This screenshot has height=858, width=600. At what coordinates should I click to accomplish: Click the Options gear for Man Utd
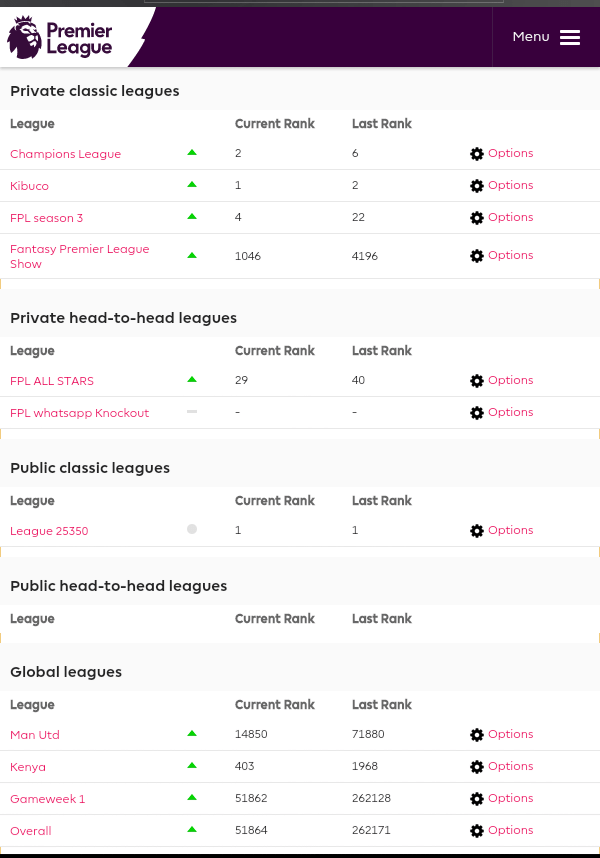[x=477, y=734]
